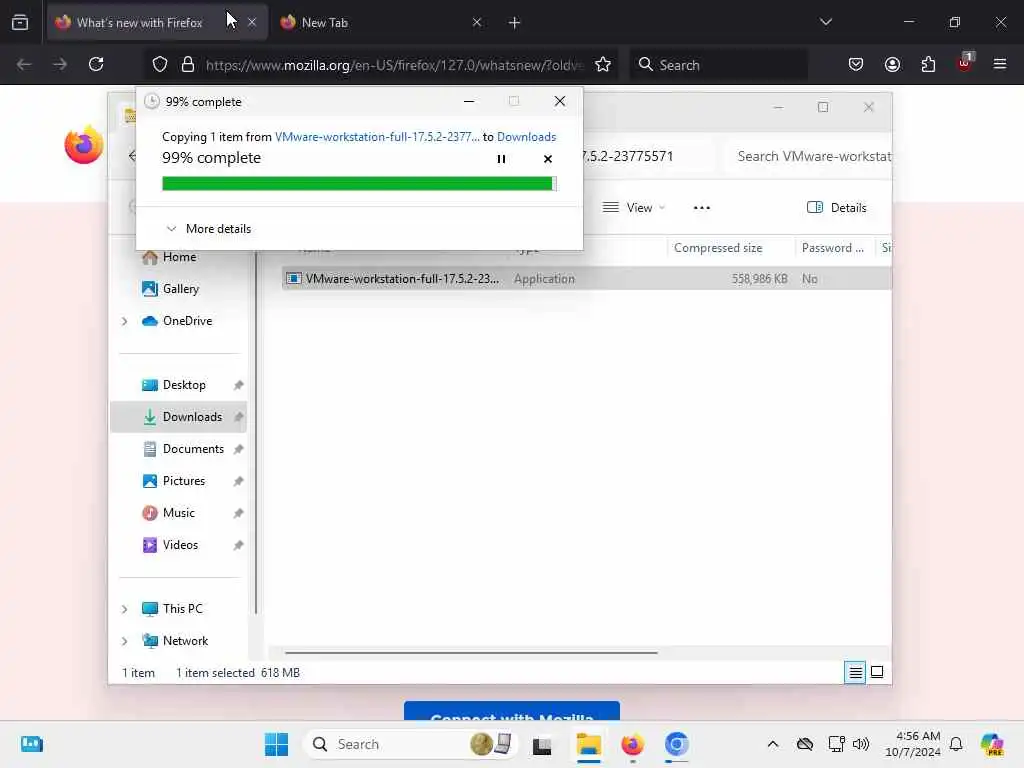Click the green copy progress bar
This screenshot has width=1024, height=768.
tap(359, 184)
